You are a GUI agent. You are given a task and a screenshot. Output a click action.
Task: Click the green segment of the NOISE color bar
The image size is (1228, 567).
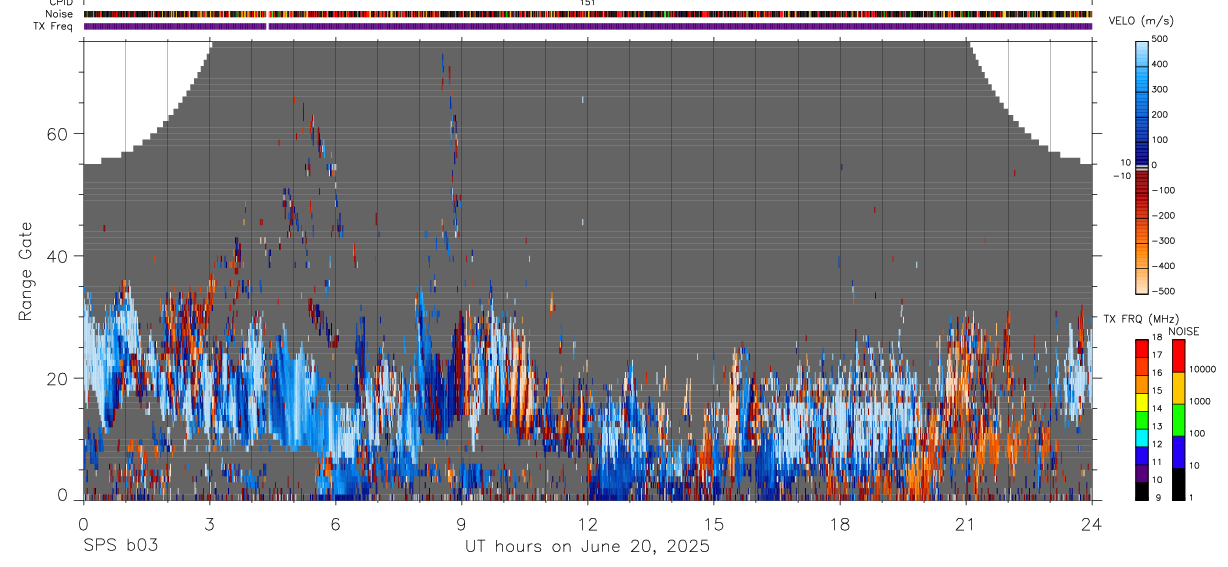[1178, 420]
